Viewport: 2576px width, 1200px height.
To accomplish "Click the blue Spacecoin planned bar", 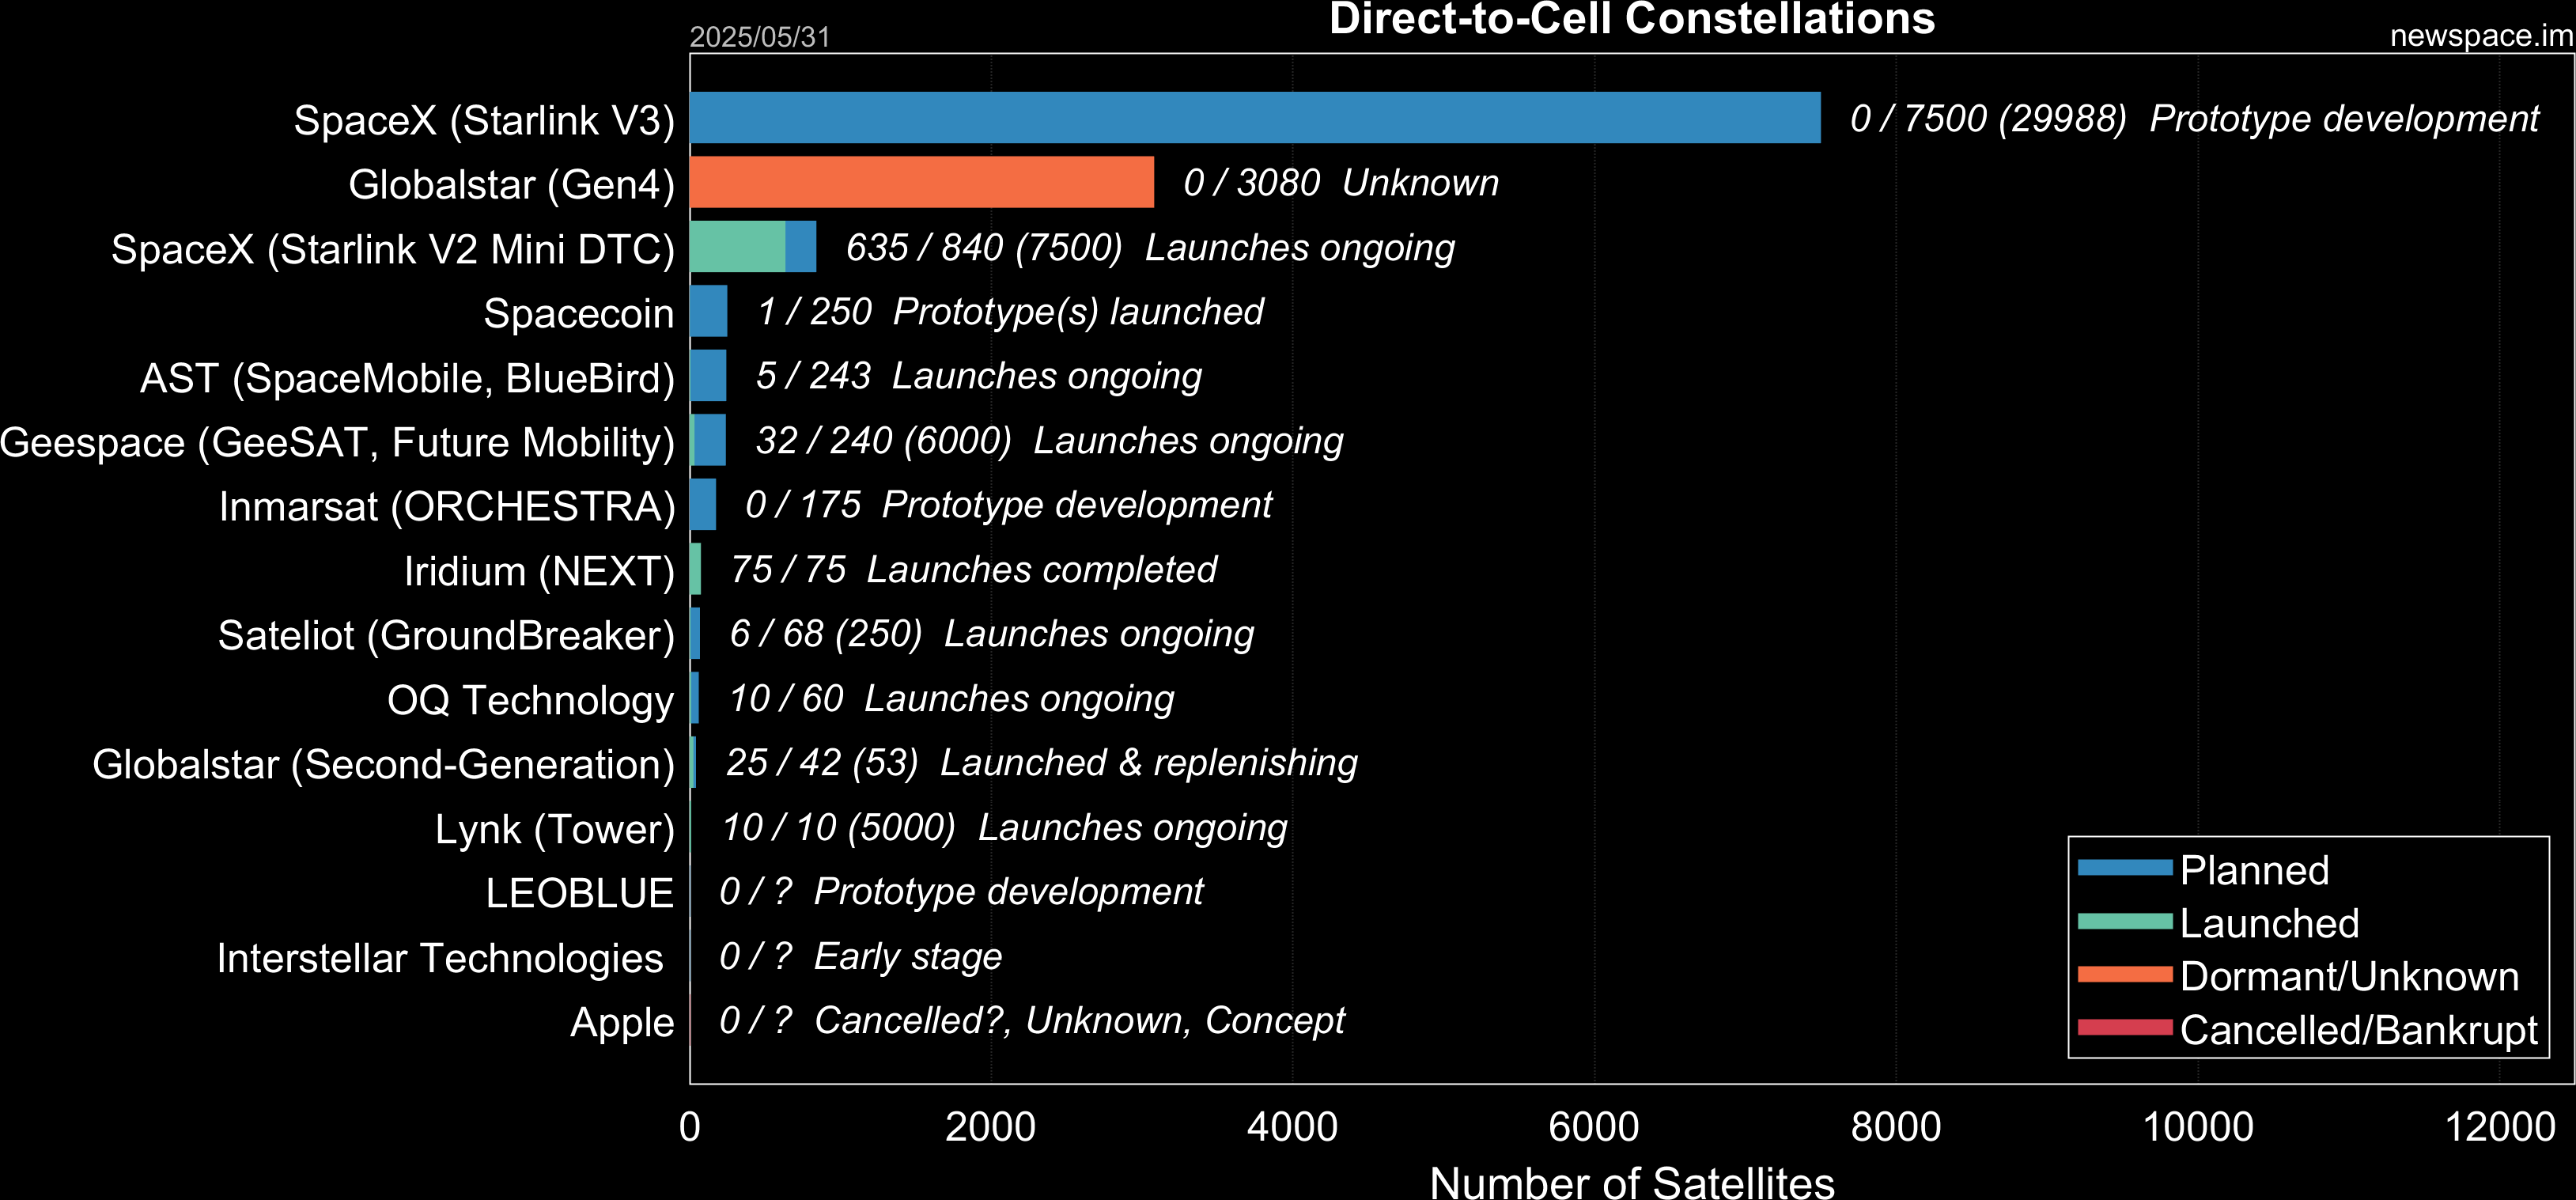I will 709,311.
